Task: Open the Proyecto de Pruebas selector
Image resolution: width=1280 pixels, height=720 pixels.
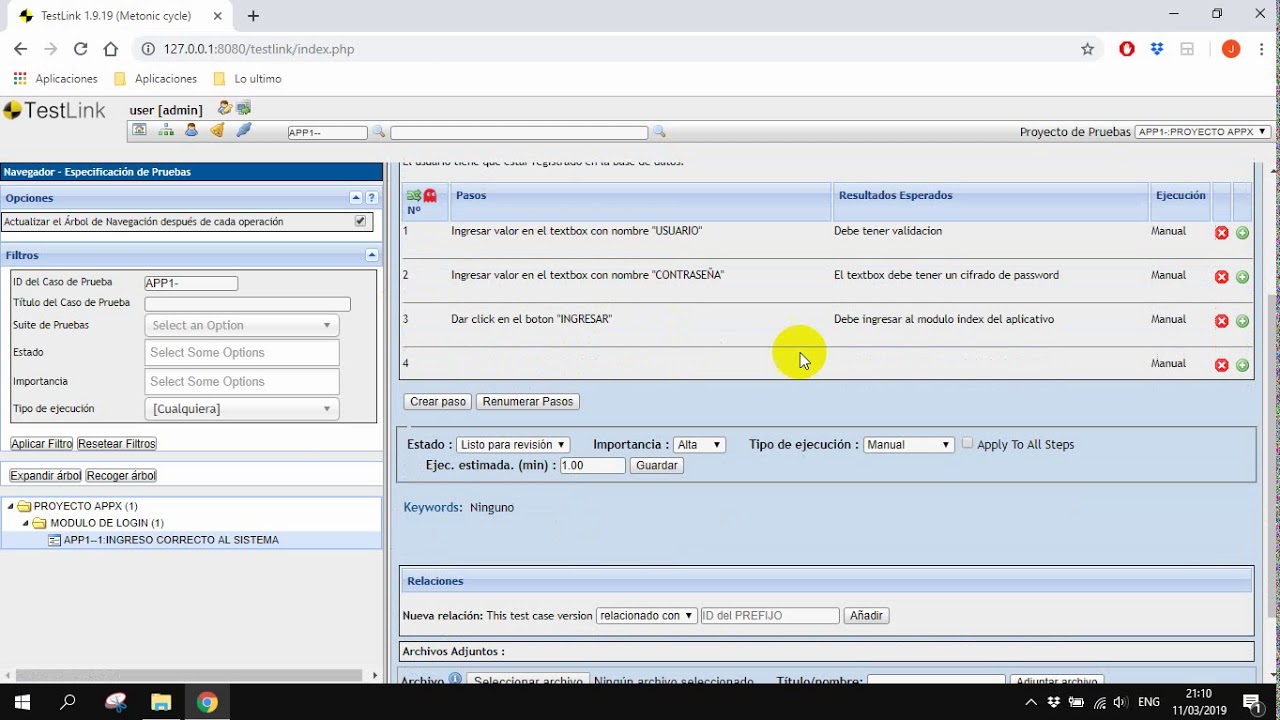Action: click(x=1203, y=132)
